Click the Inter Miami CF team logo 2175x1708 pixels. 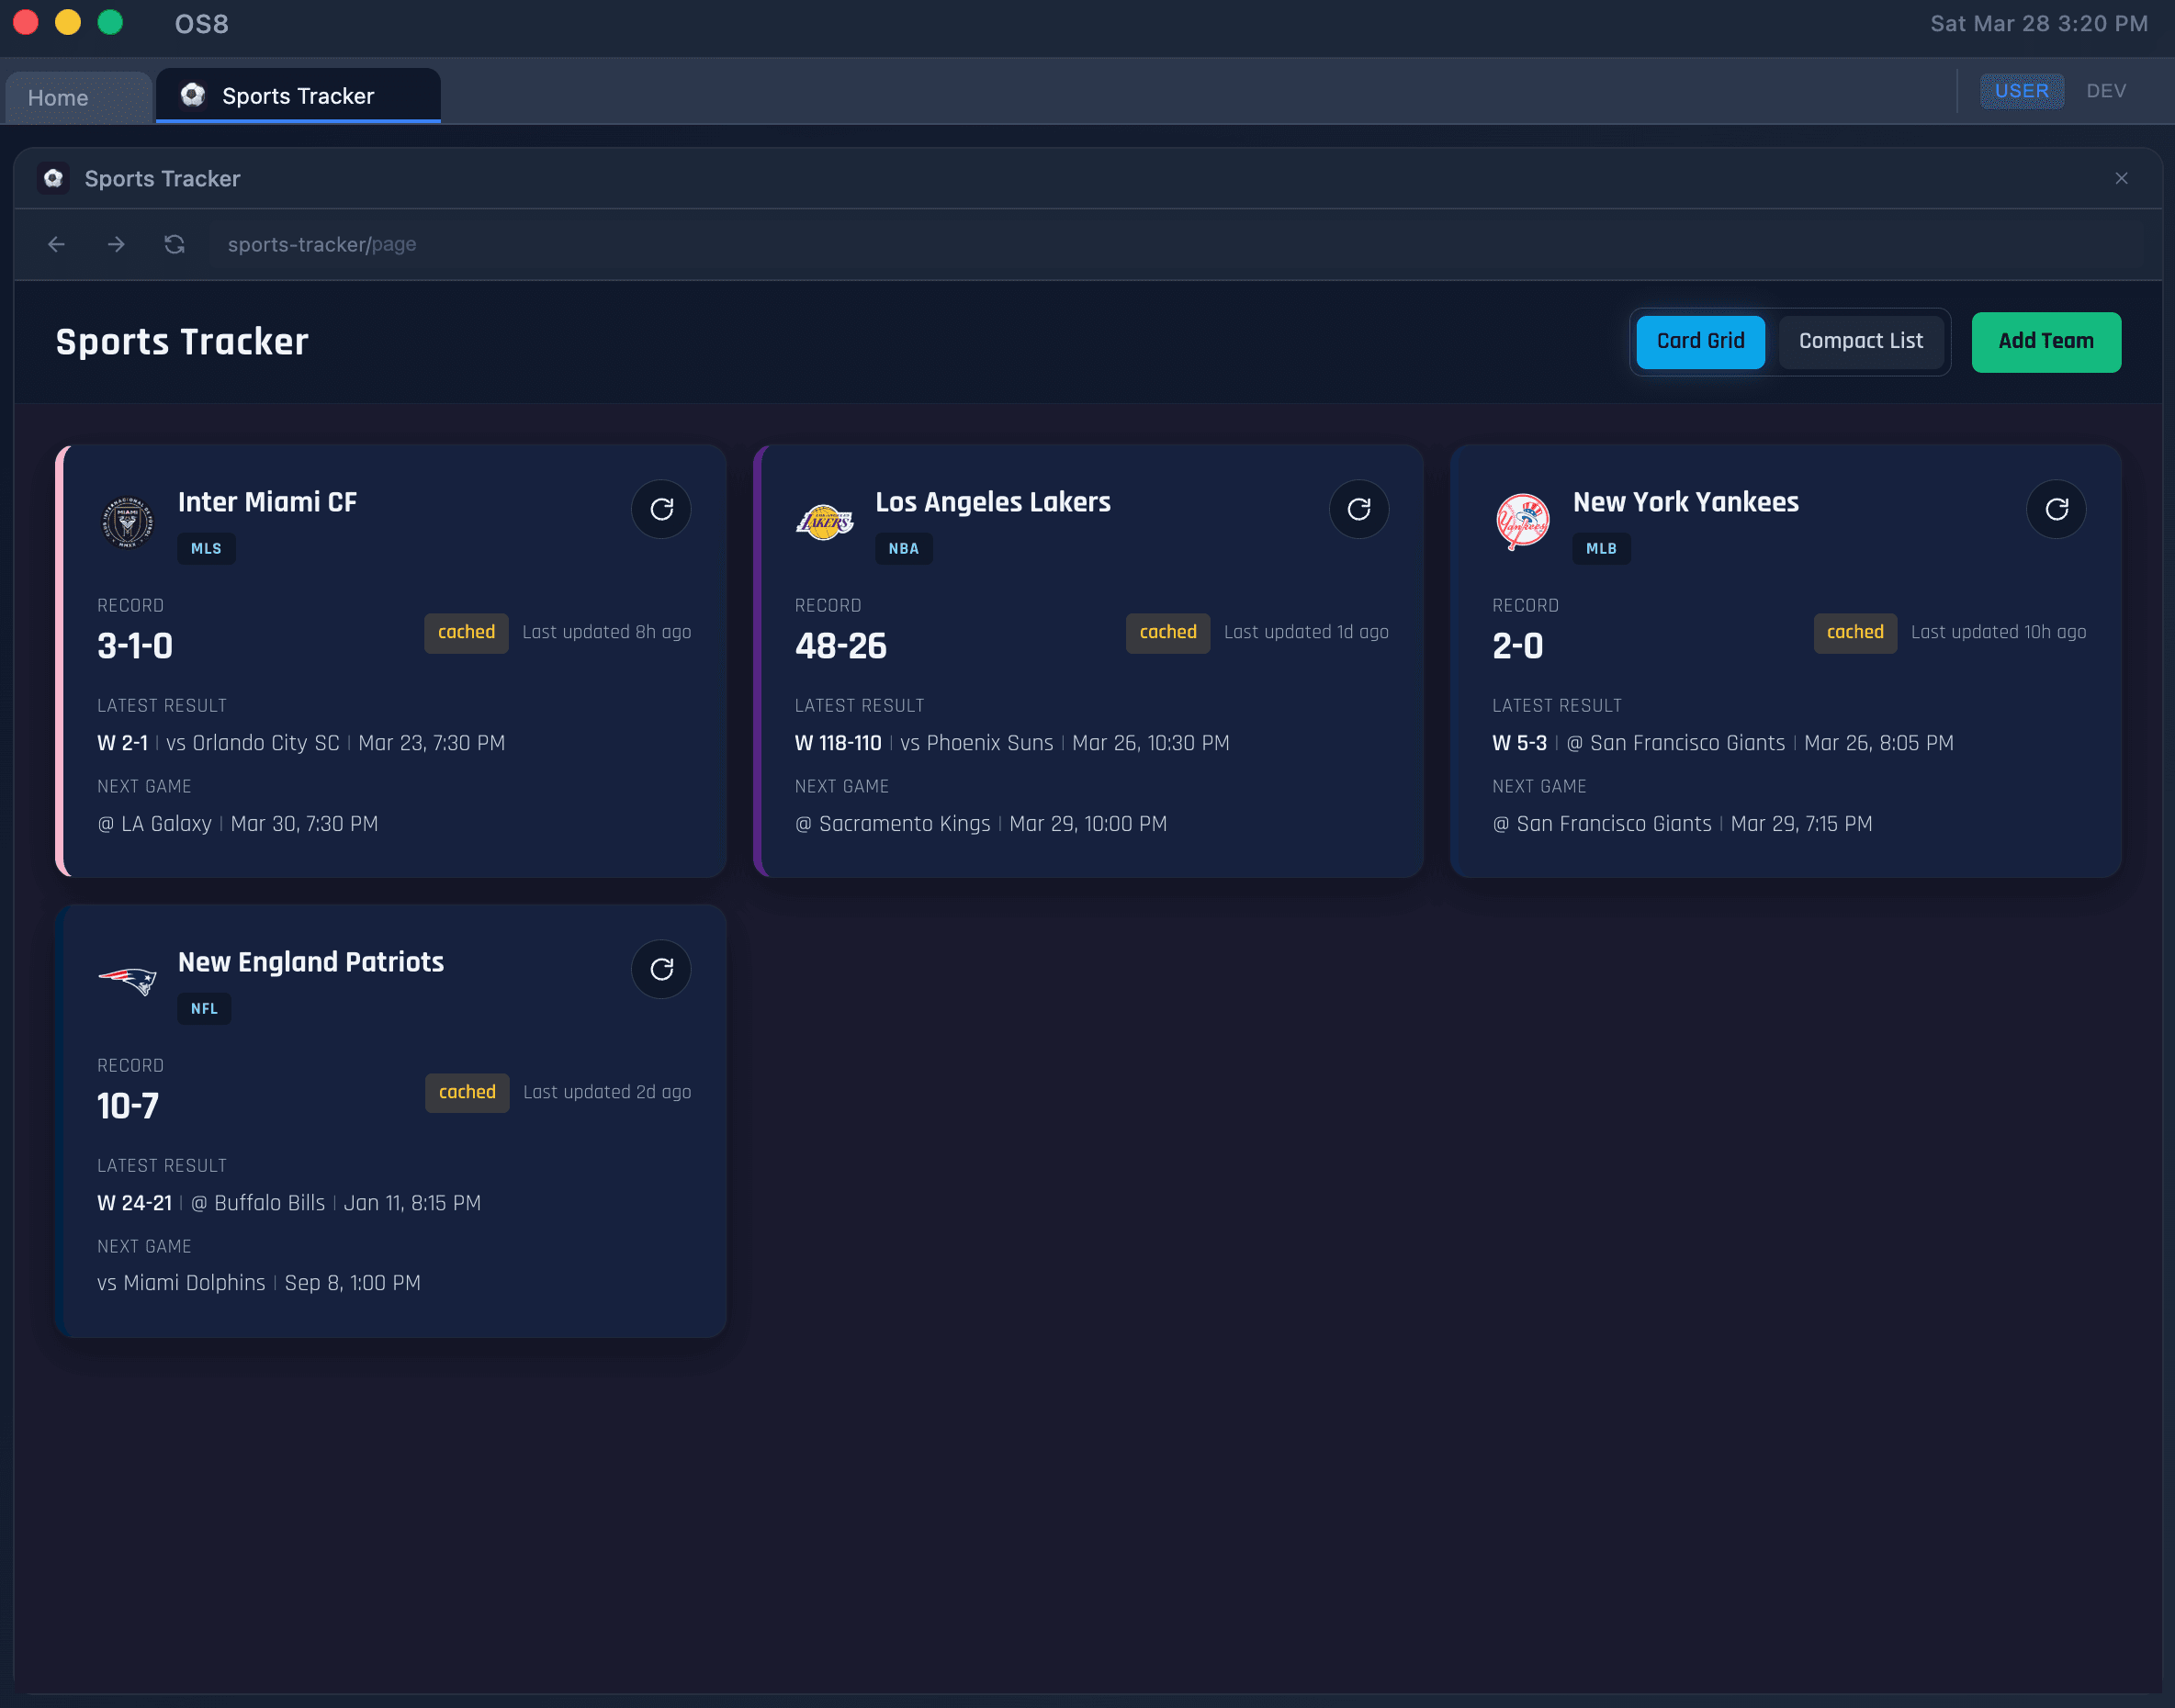(x=127, y=521)
